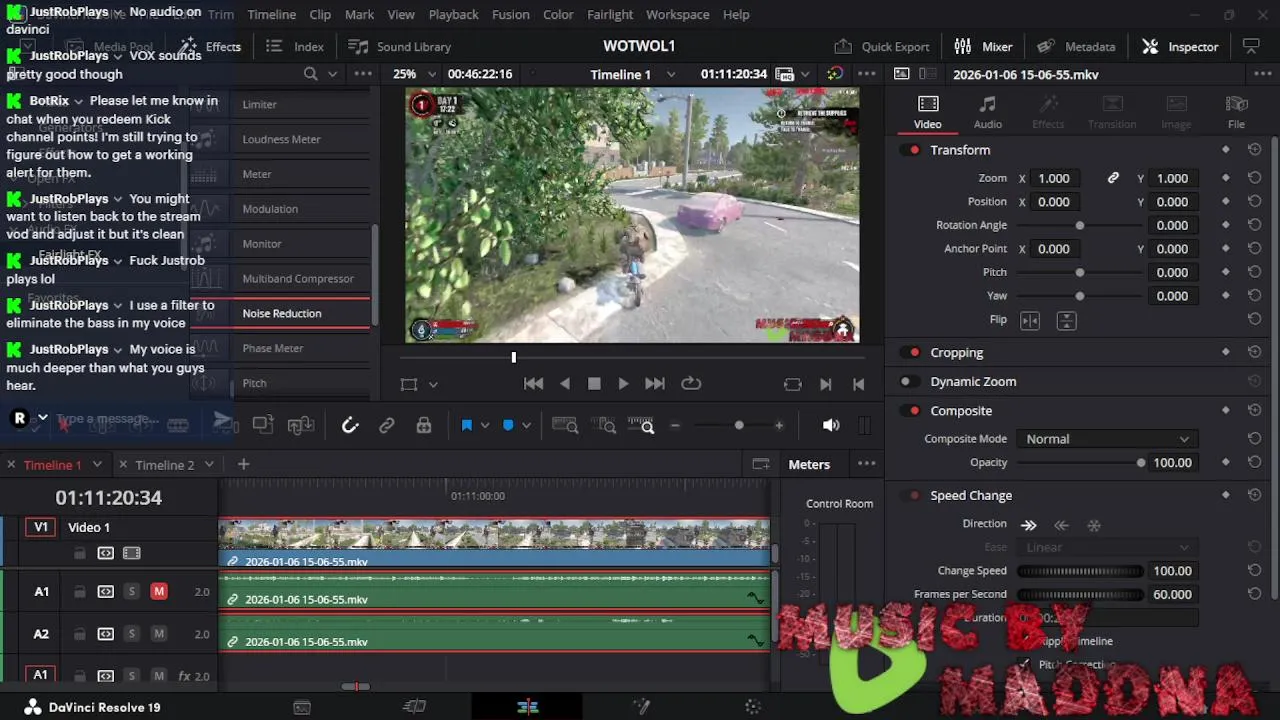Open the Fusion menu

pos(511,14)
